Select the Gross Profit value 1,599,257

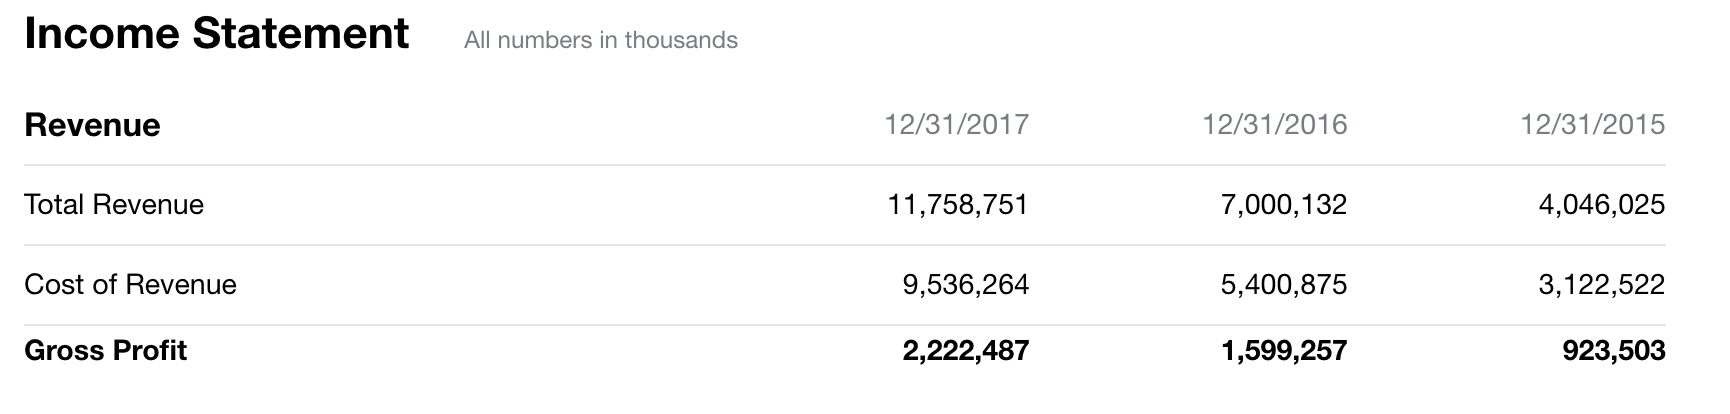click(x=1283, y=351)
